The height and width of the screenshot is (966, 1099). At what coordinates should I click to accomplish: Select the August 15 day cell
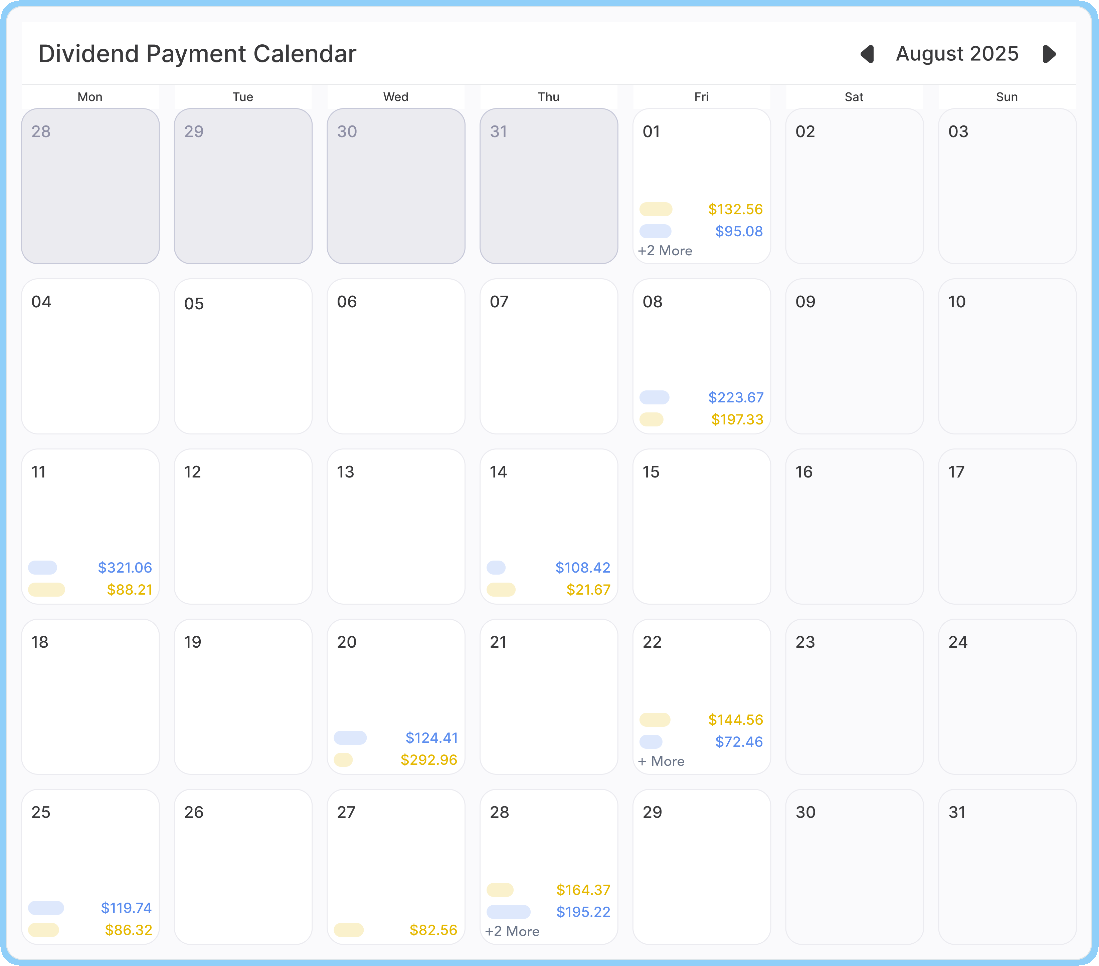coord(702,526)
